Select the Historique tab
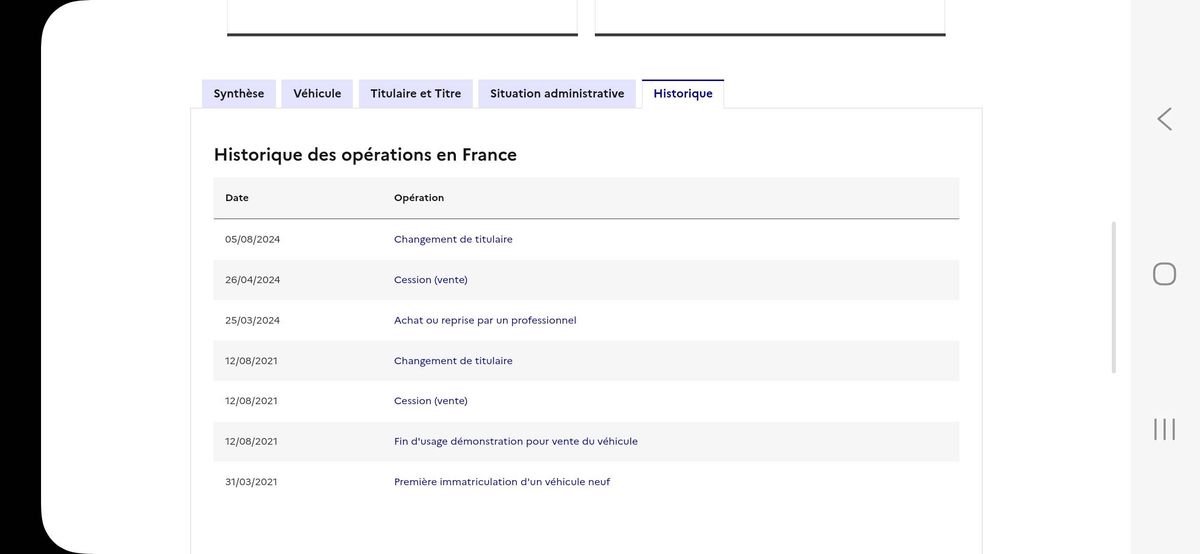Screen dimensions: 1200x554 (683, 94)
